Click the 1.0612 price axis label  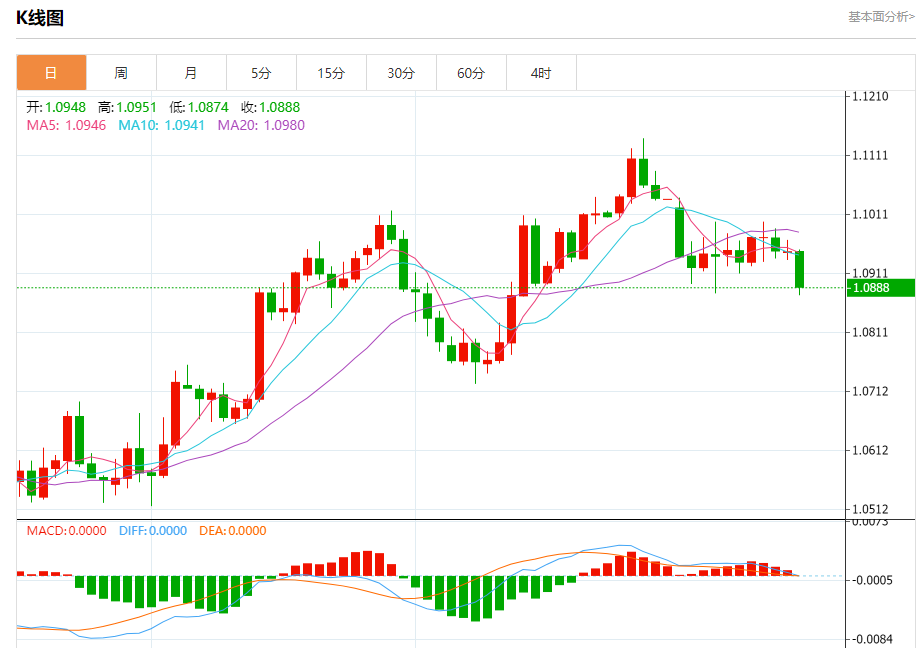coord(871,450)
